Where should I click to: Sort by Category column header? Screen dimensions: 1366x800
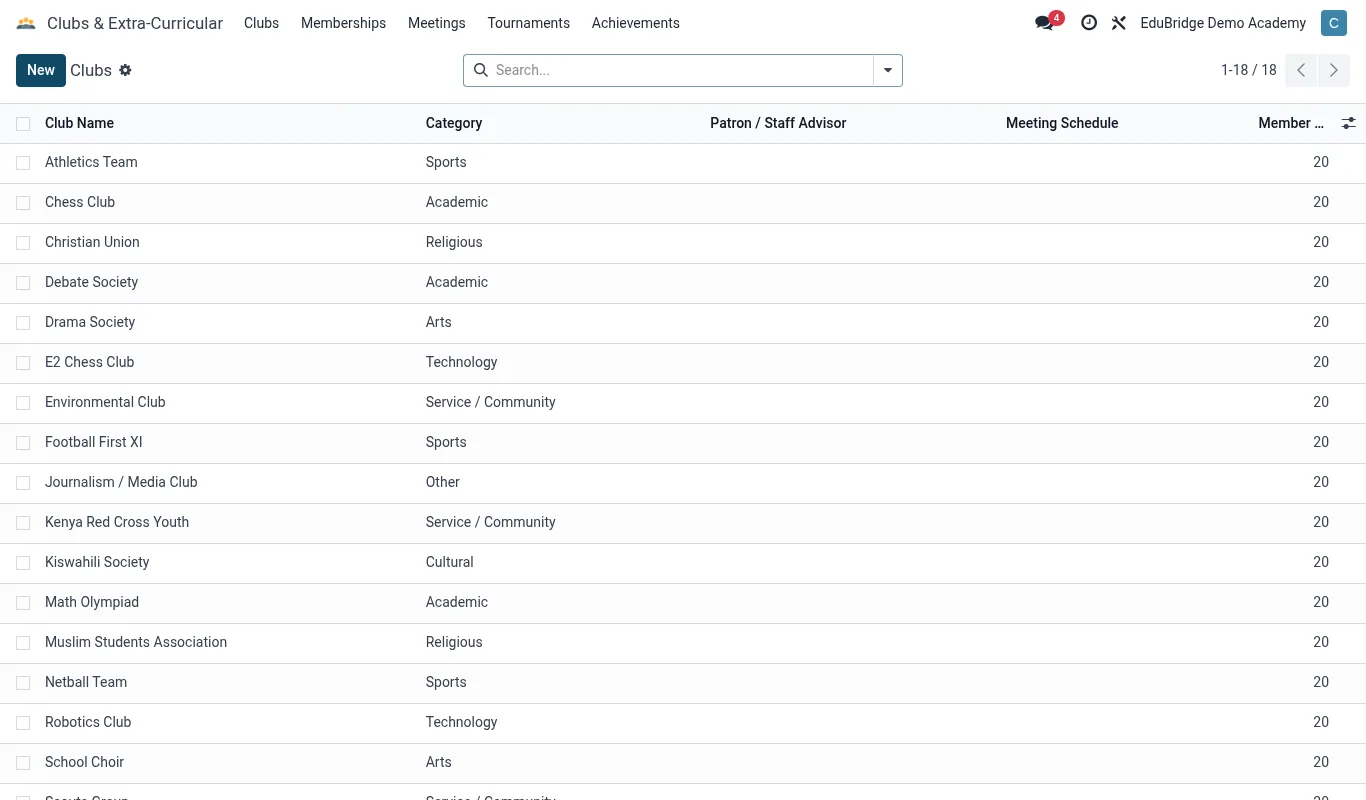(x=454, y=123)
